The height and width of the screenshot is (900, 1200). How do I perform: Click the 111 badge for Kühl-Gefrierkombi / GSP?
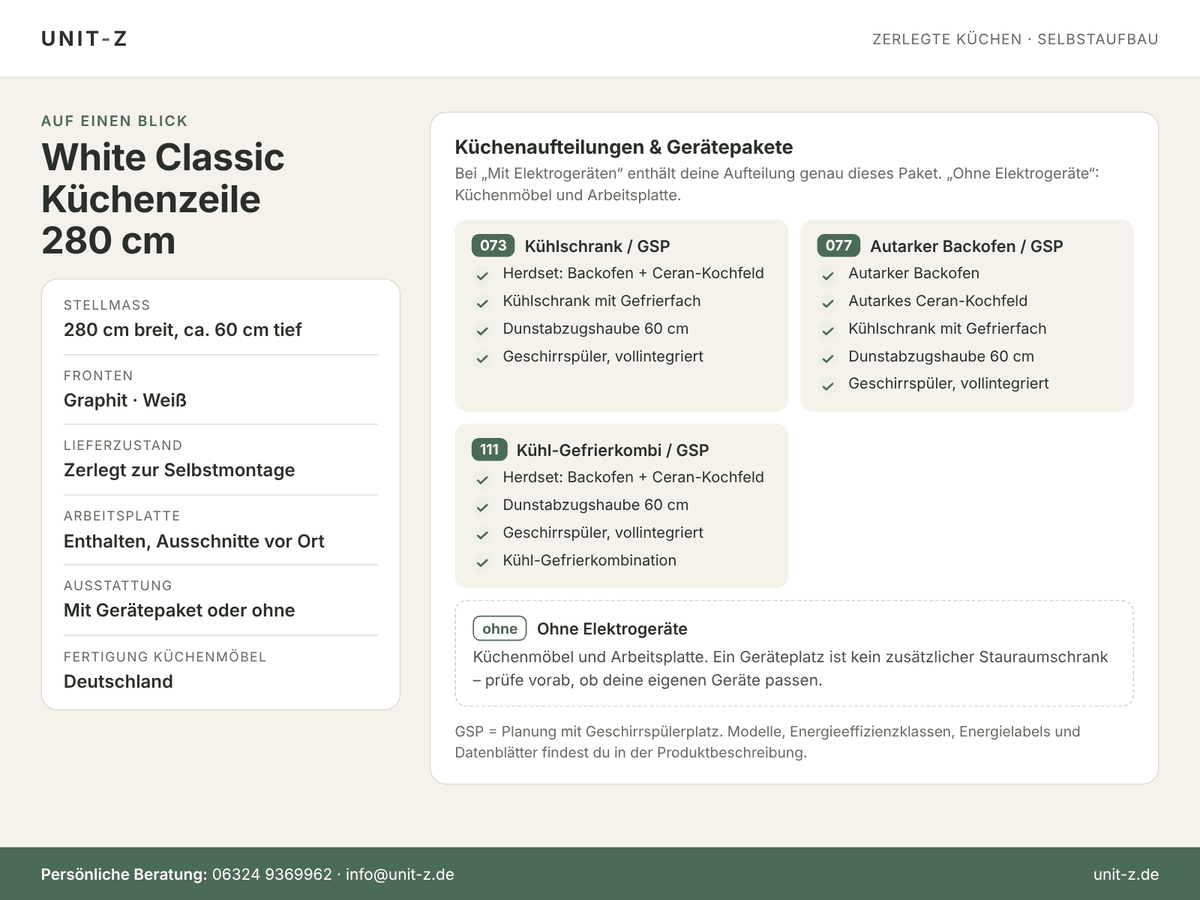489,450
